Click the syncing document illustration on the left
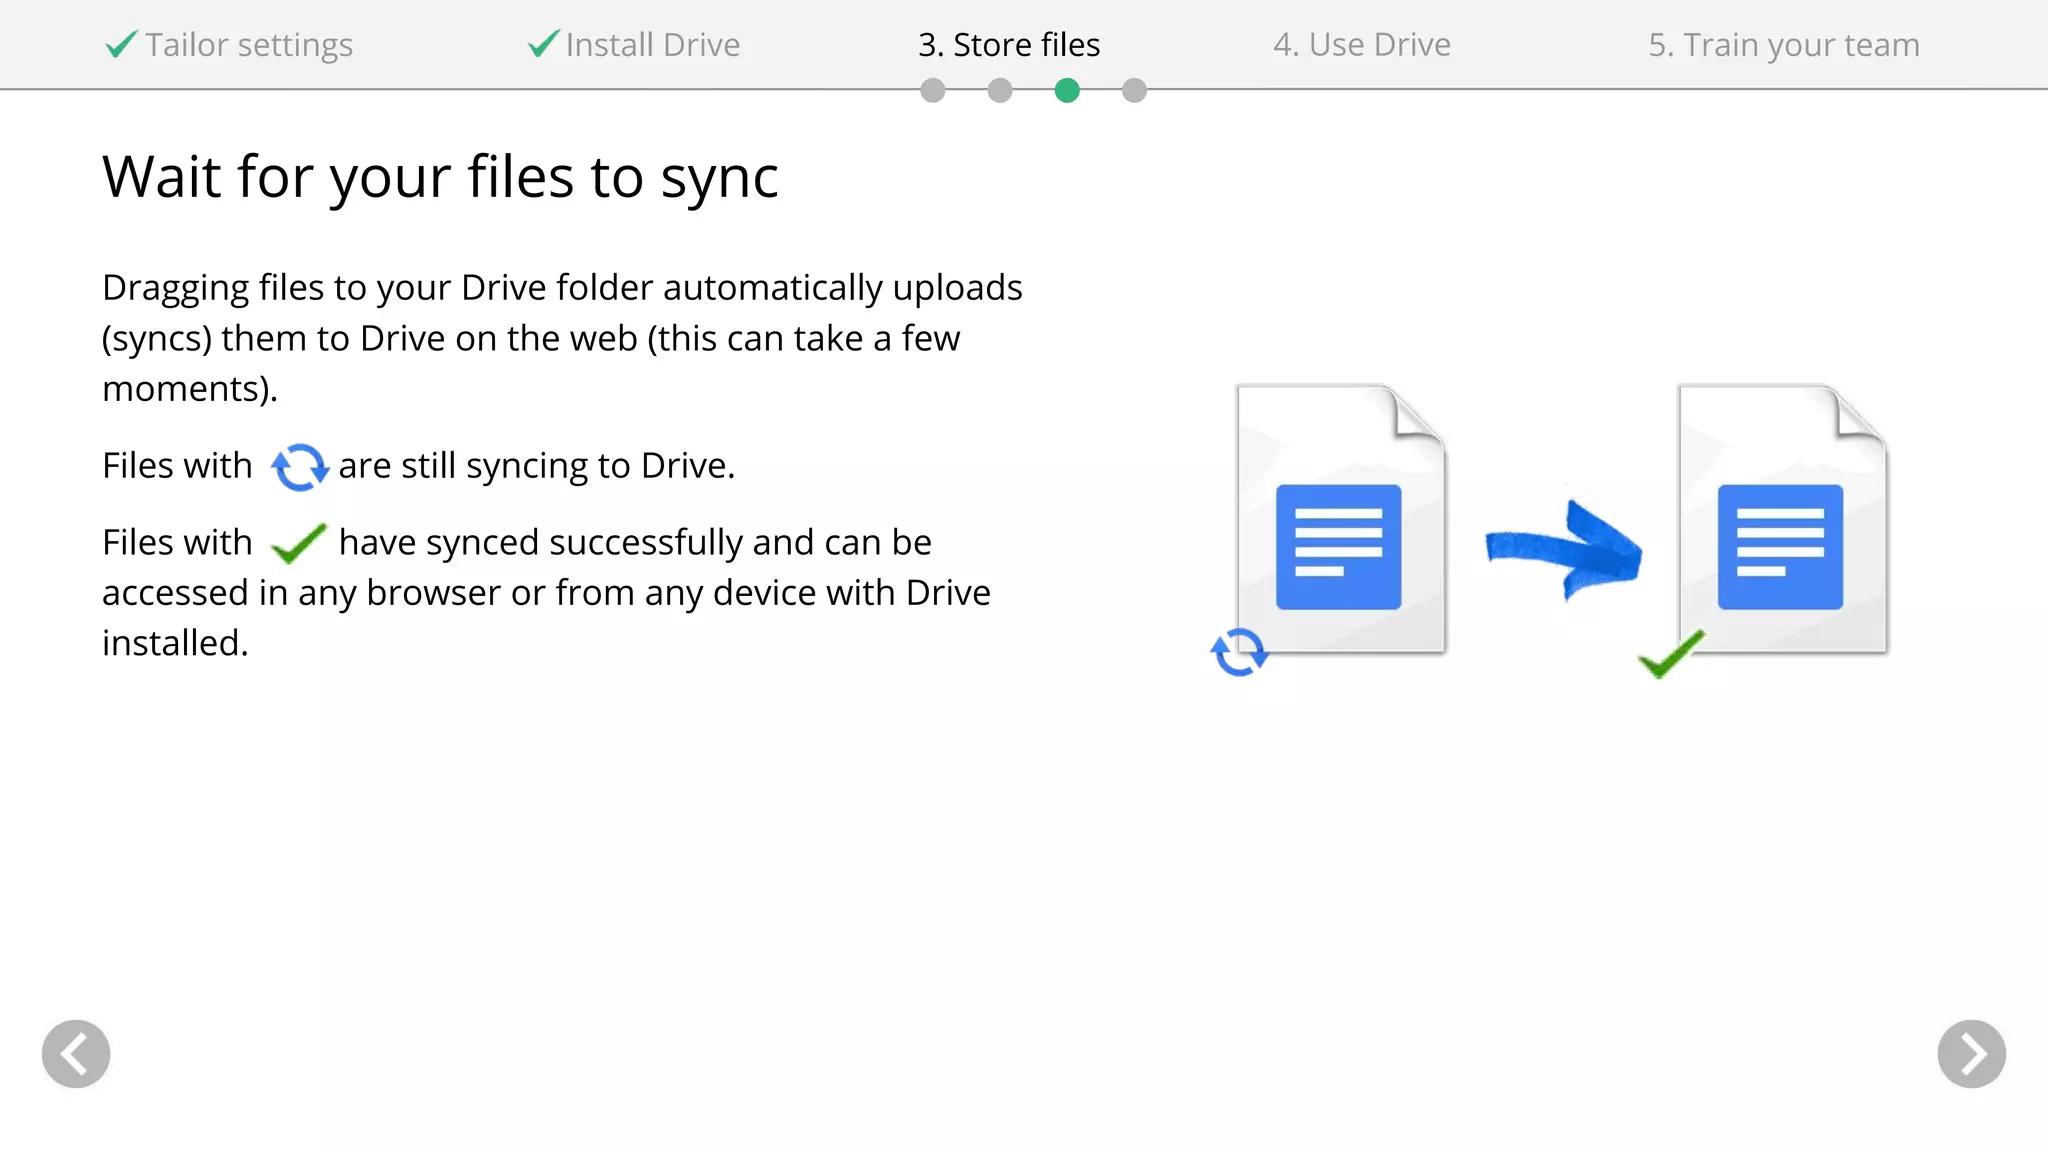 click(1341, 519)
